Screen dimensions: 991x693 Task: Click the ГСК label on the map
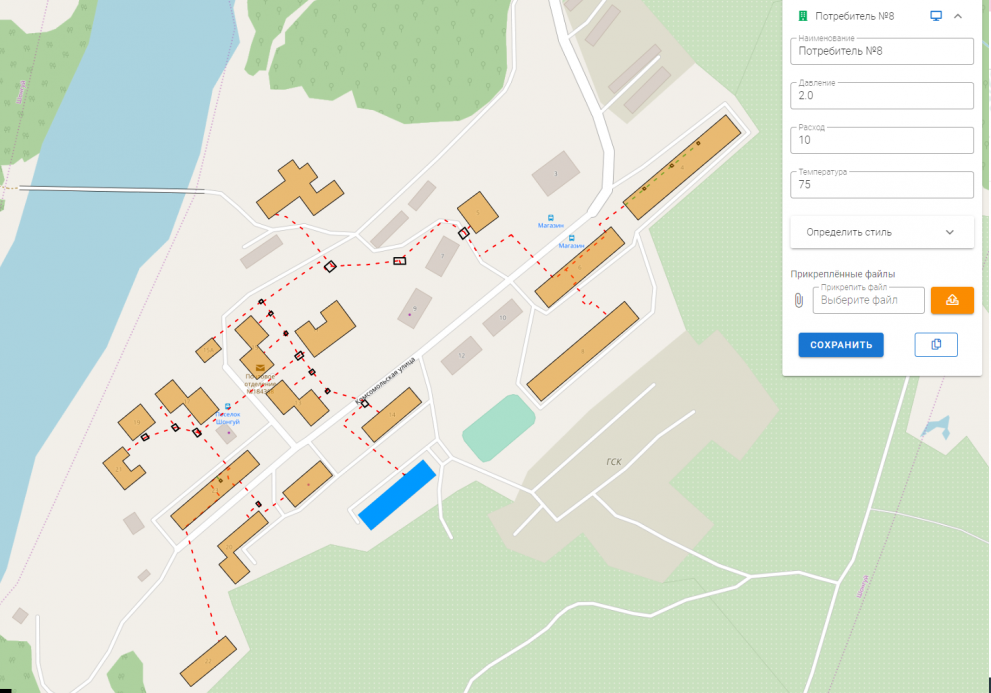pos(613,462)
